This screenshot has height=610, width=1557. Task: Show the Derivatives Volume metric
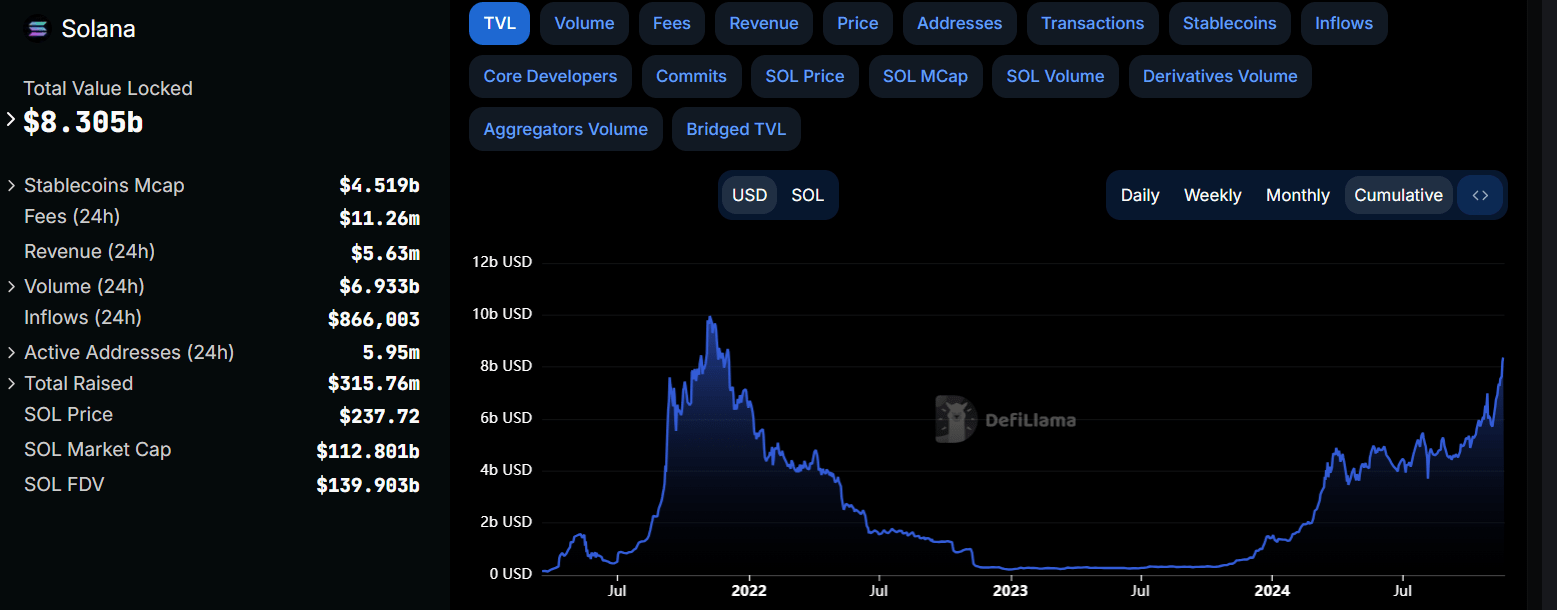1220,76
